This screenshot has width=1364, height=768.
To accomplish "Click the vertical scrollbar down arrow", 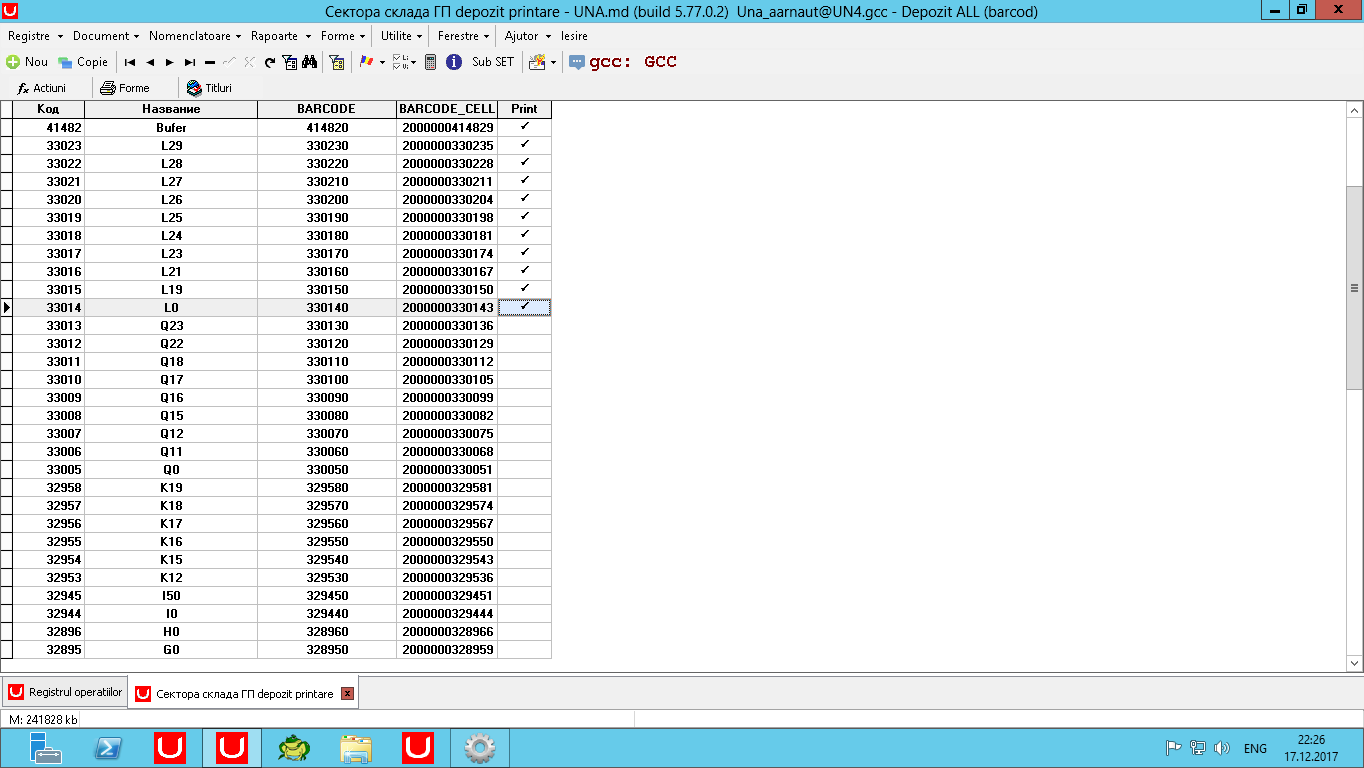I will (x=1355, y=663).
